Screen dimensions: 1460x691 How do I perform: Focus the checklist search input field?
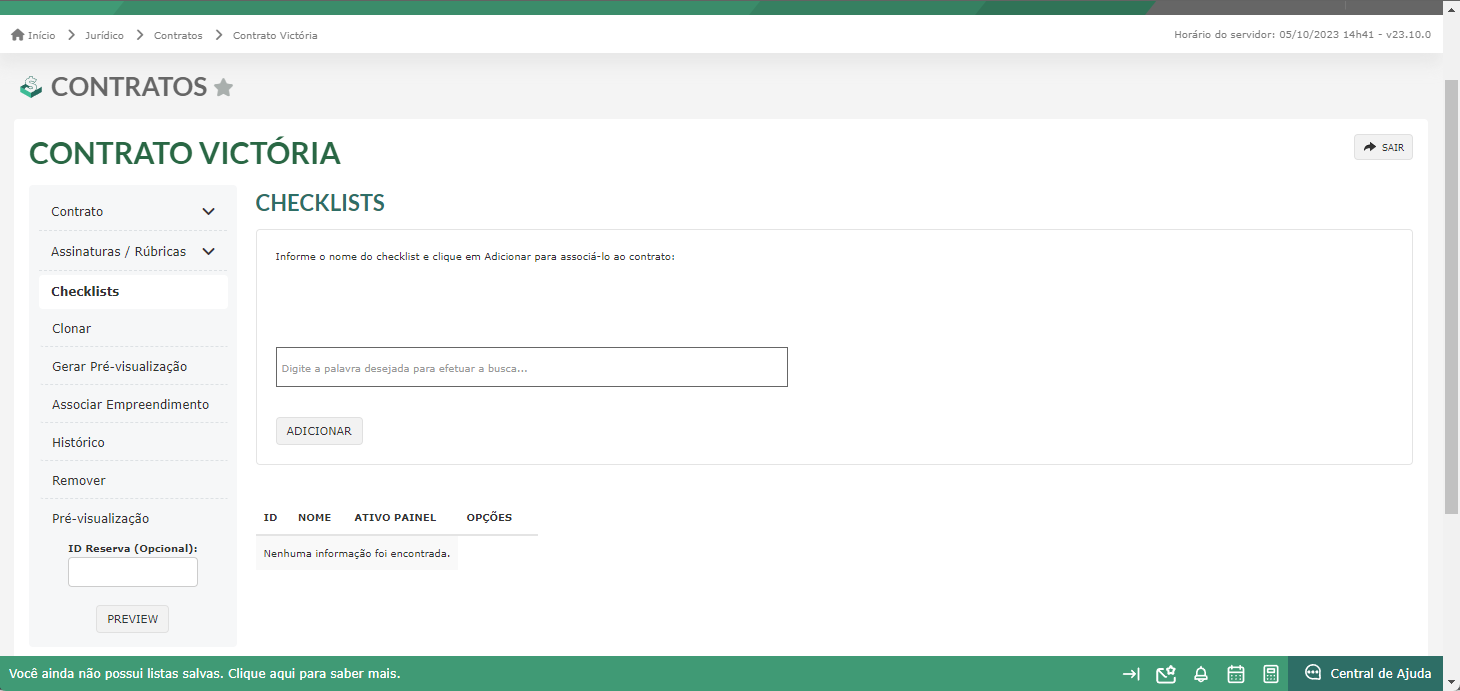[532, 367]
